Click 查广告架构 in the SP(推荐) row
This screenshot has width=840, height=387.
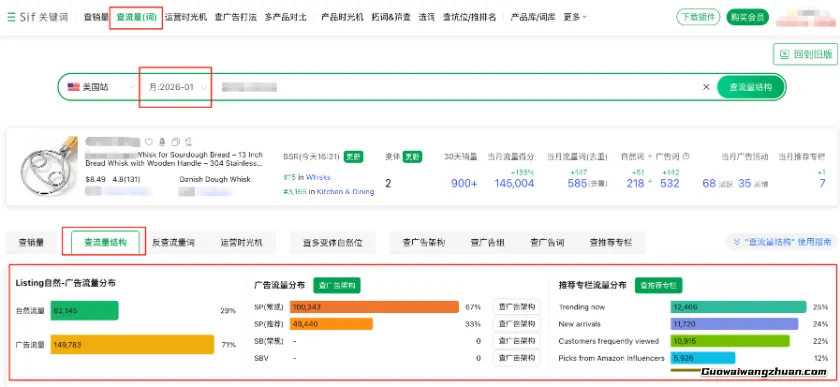click(516, 324)
